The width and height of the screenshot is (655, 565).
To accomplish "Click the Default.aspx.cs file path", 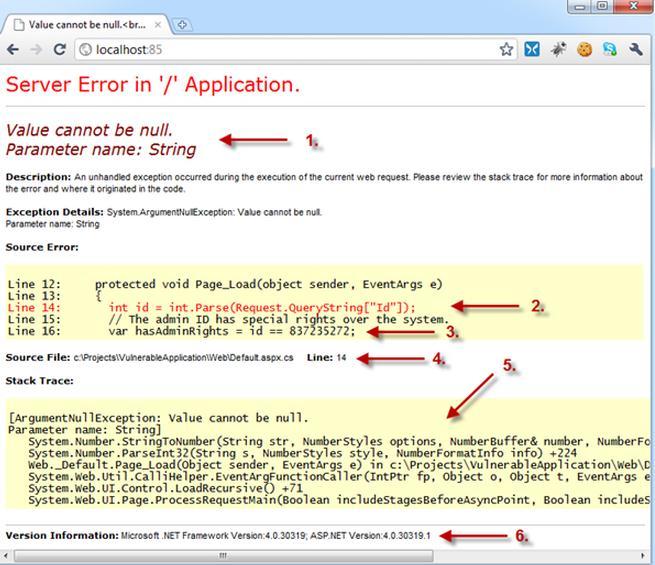I will [x=183, y=358].
